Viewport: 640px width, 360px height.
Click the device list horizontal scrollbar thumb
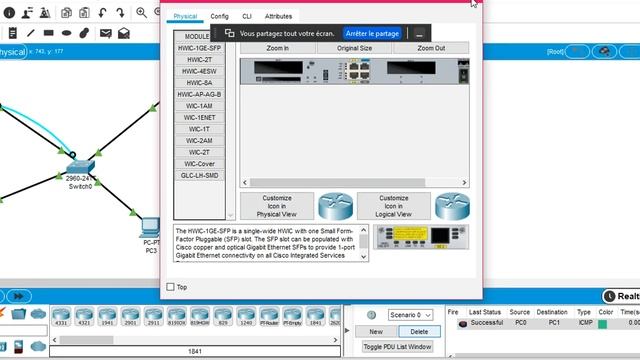[87, 340]
